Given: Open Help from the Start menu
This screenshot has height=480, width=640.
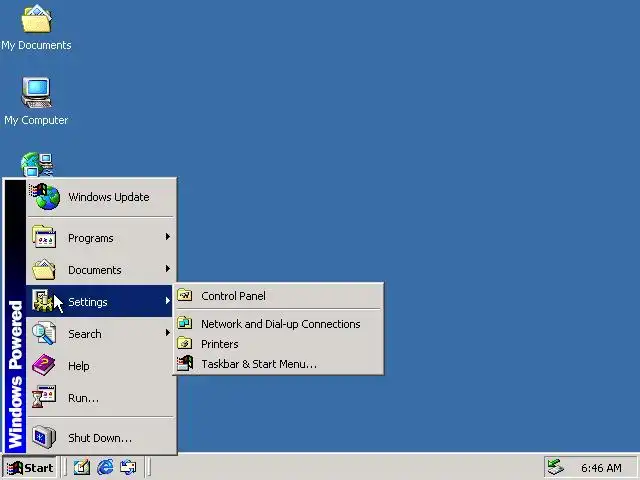Looking at the screenshot, I should 100,365.
